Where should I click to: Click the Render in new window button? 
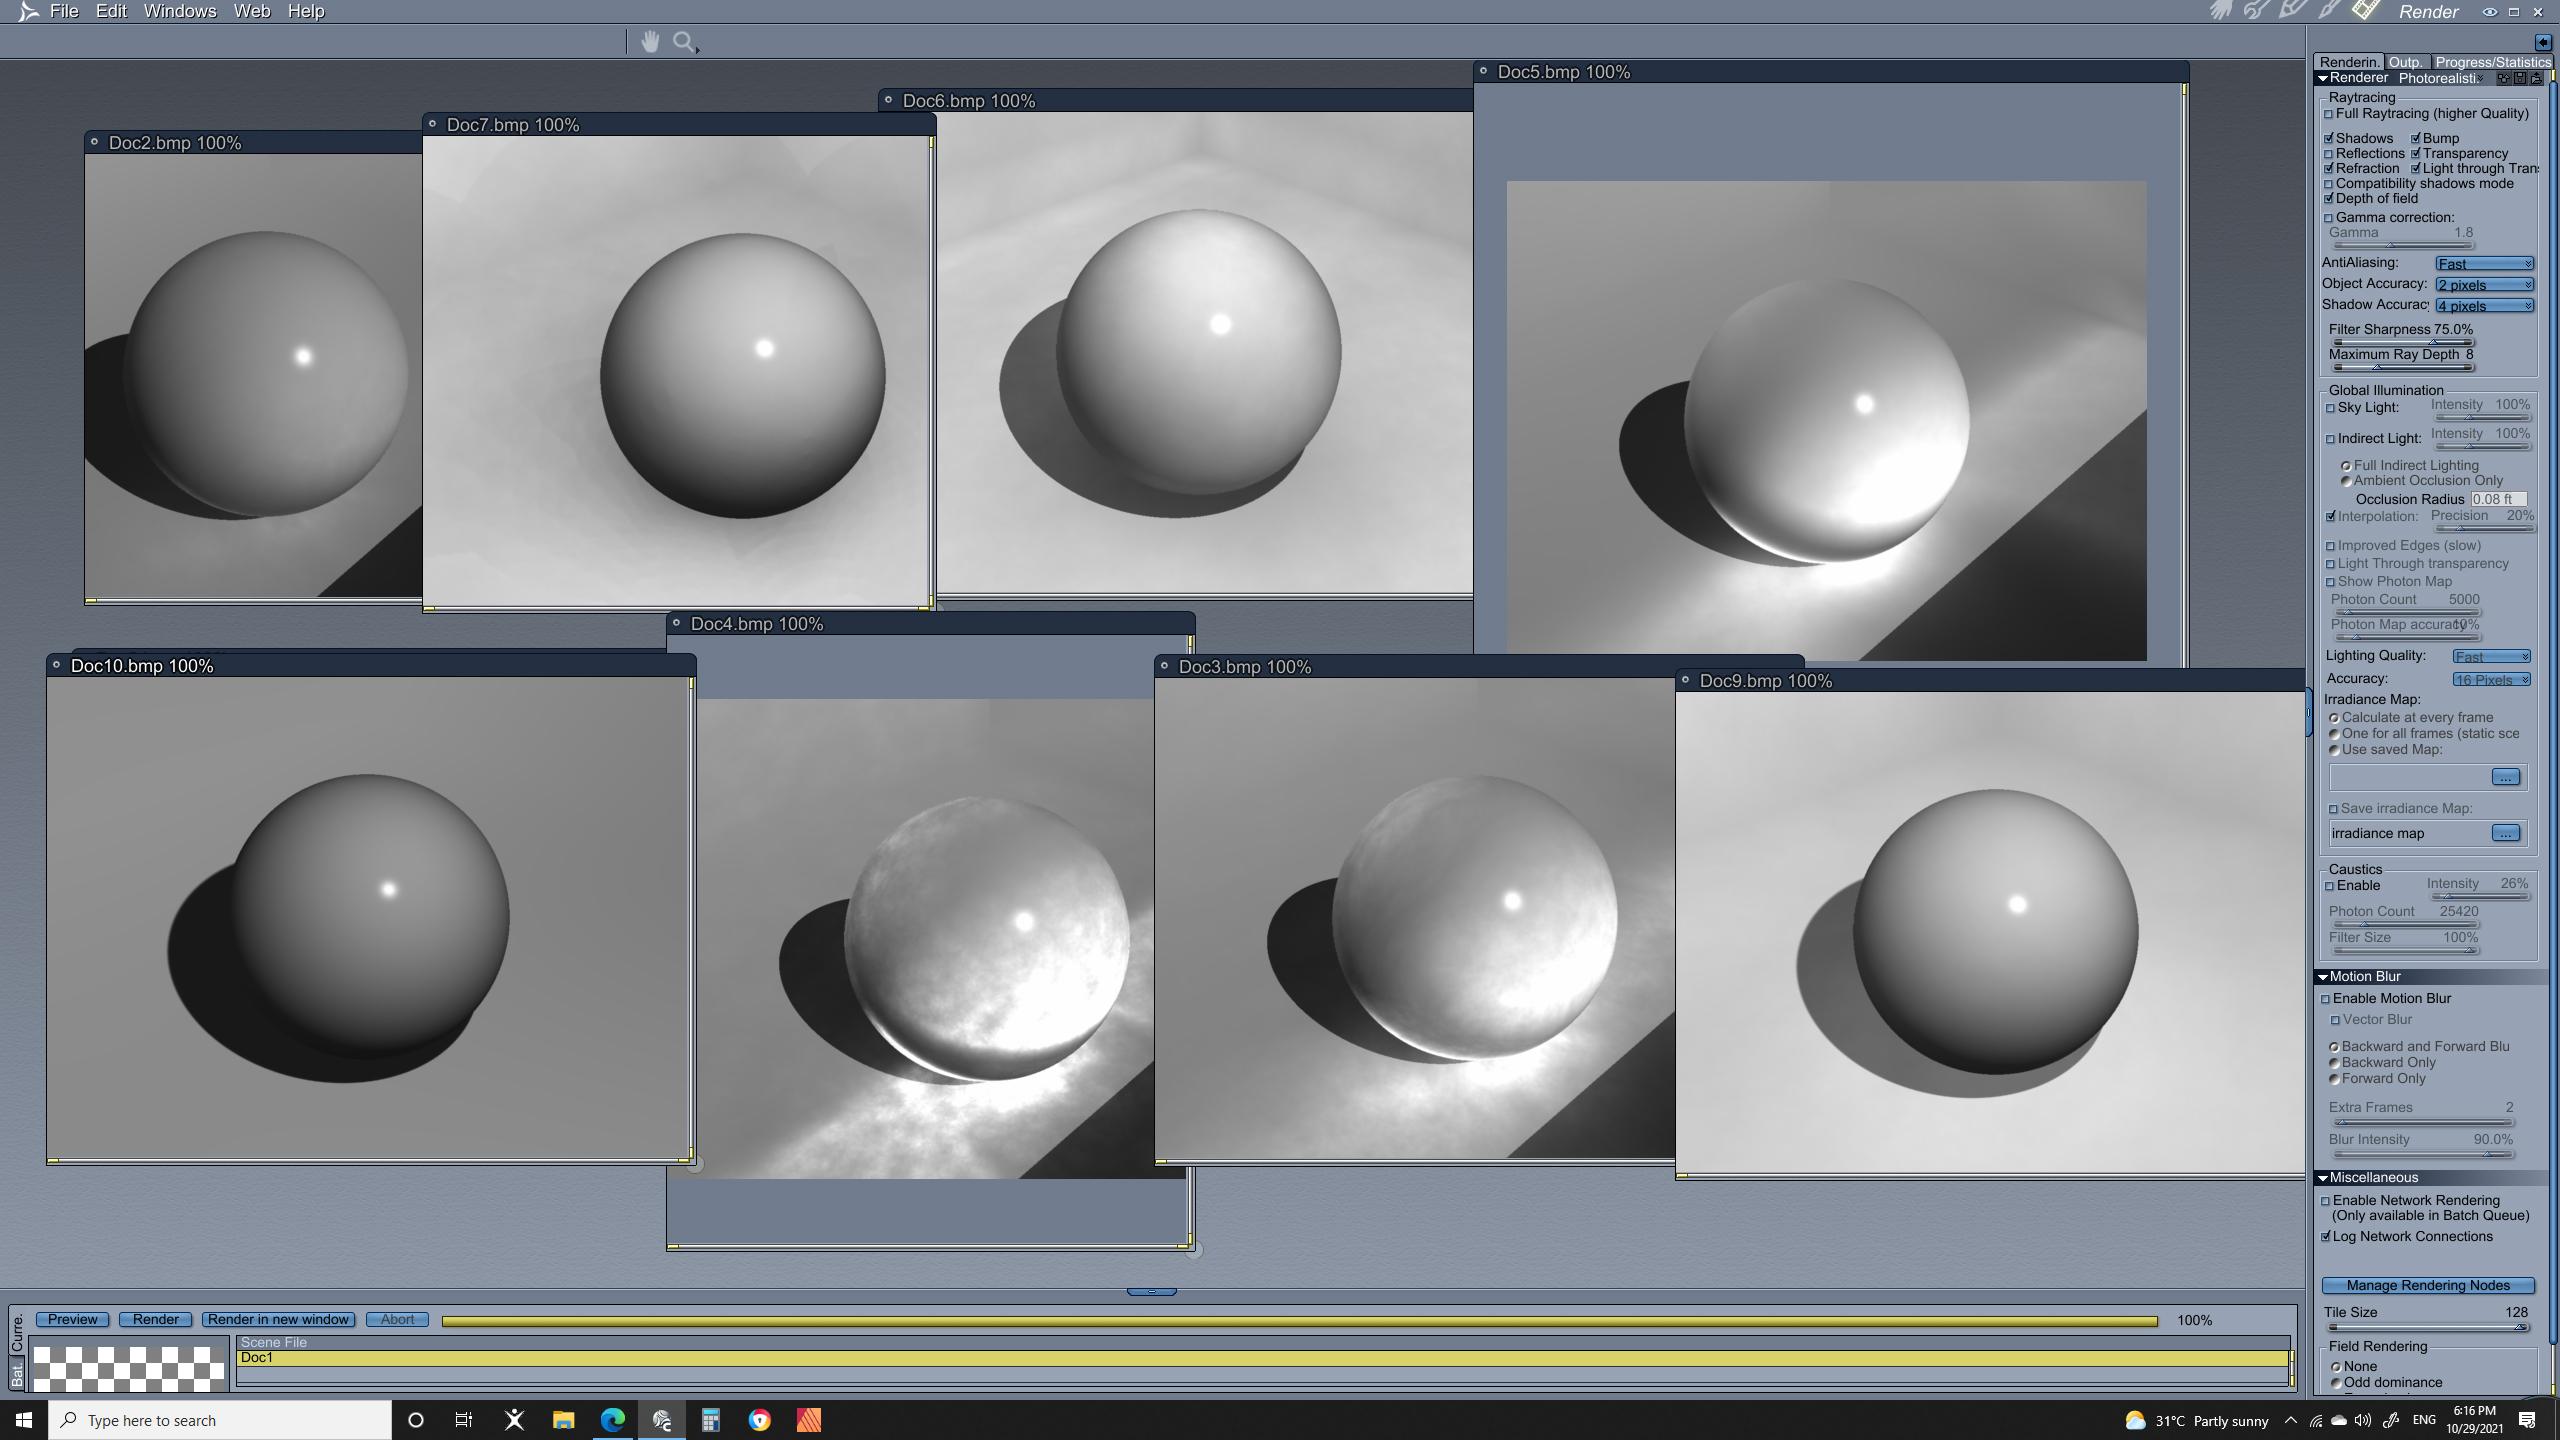pos(278,1319)
